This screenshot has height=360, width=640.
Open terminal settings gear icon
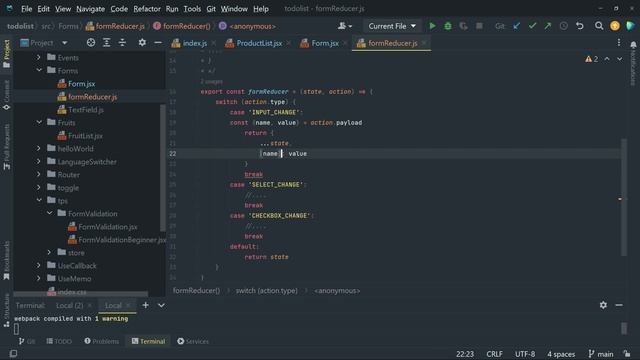click(603, 305)
